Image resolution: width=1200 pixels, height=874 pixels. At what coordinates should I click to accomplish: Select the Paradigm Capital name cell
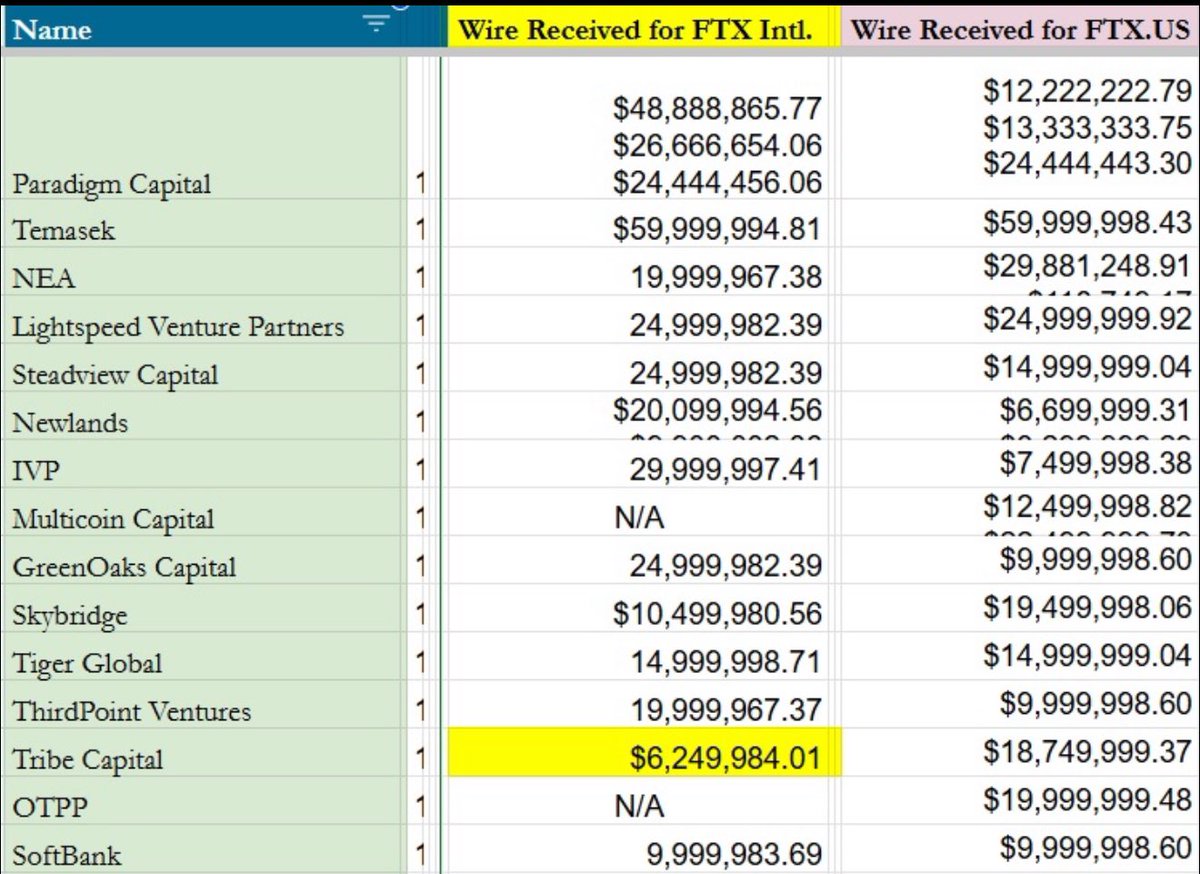point(112,184)
